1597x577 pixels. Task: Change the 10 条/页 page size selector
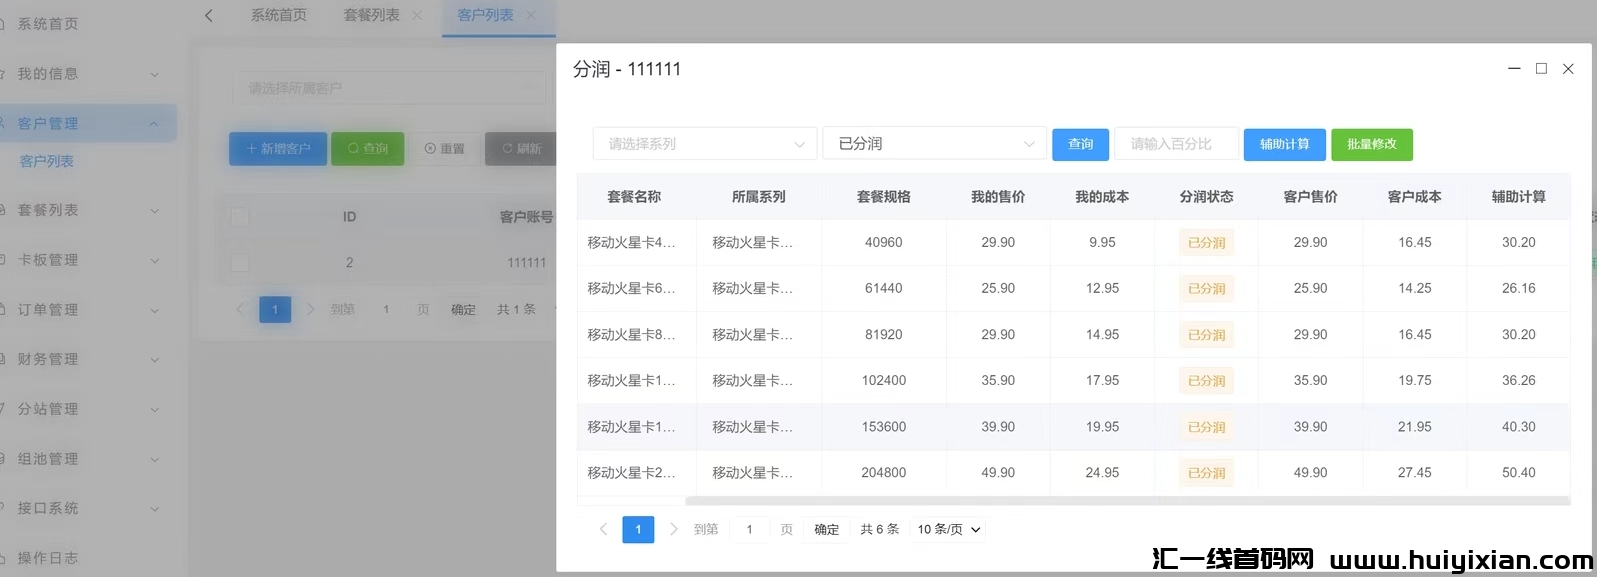[949, 529]
